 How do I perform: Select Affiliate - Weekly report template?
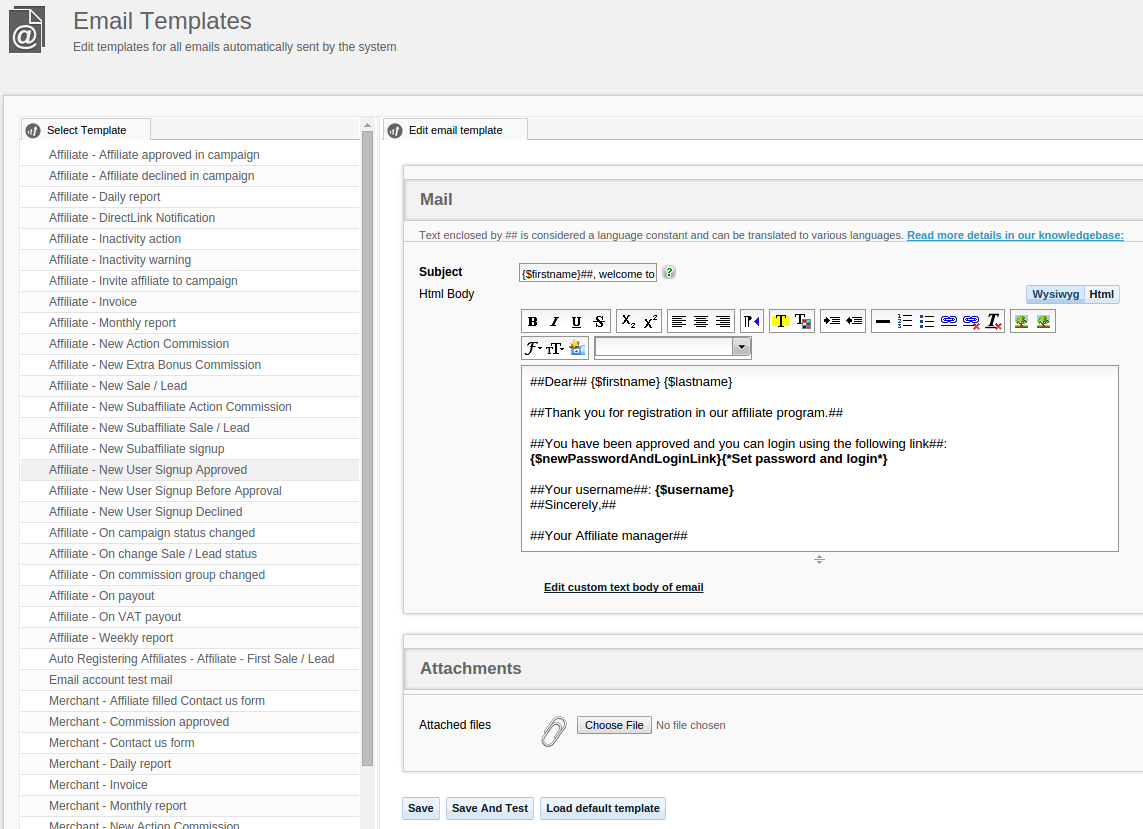pyautogui.click(x=190, y=638)
